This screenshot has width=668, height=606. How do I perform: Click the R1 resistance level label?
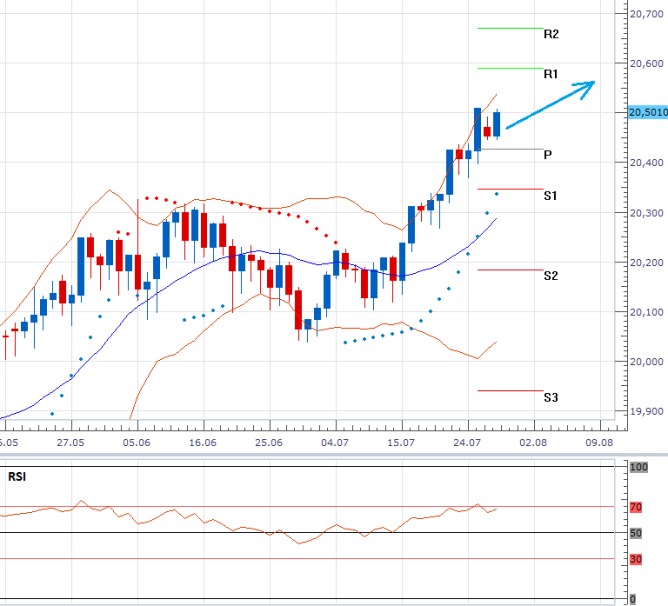tap(551, 74)
